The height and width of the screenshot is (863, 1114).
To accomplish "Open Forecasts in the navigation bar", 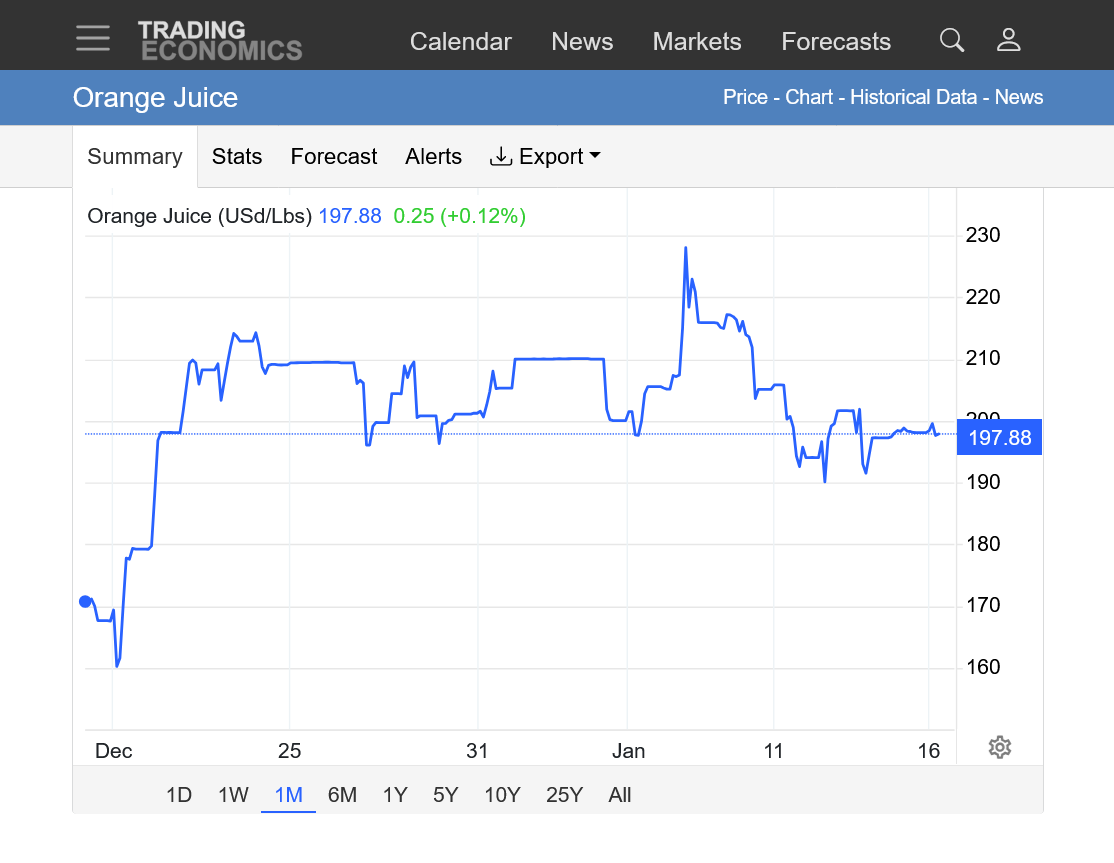I will 836,42.
